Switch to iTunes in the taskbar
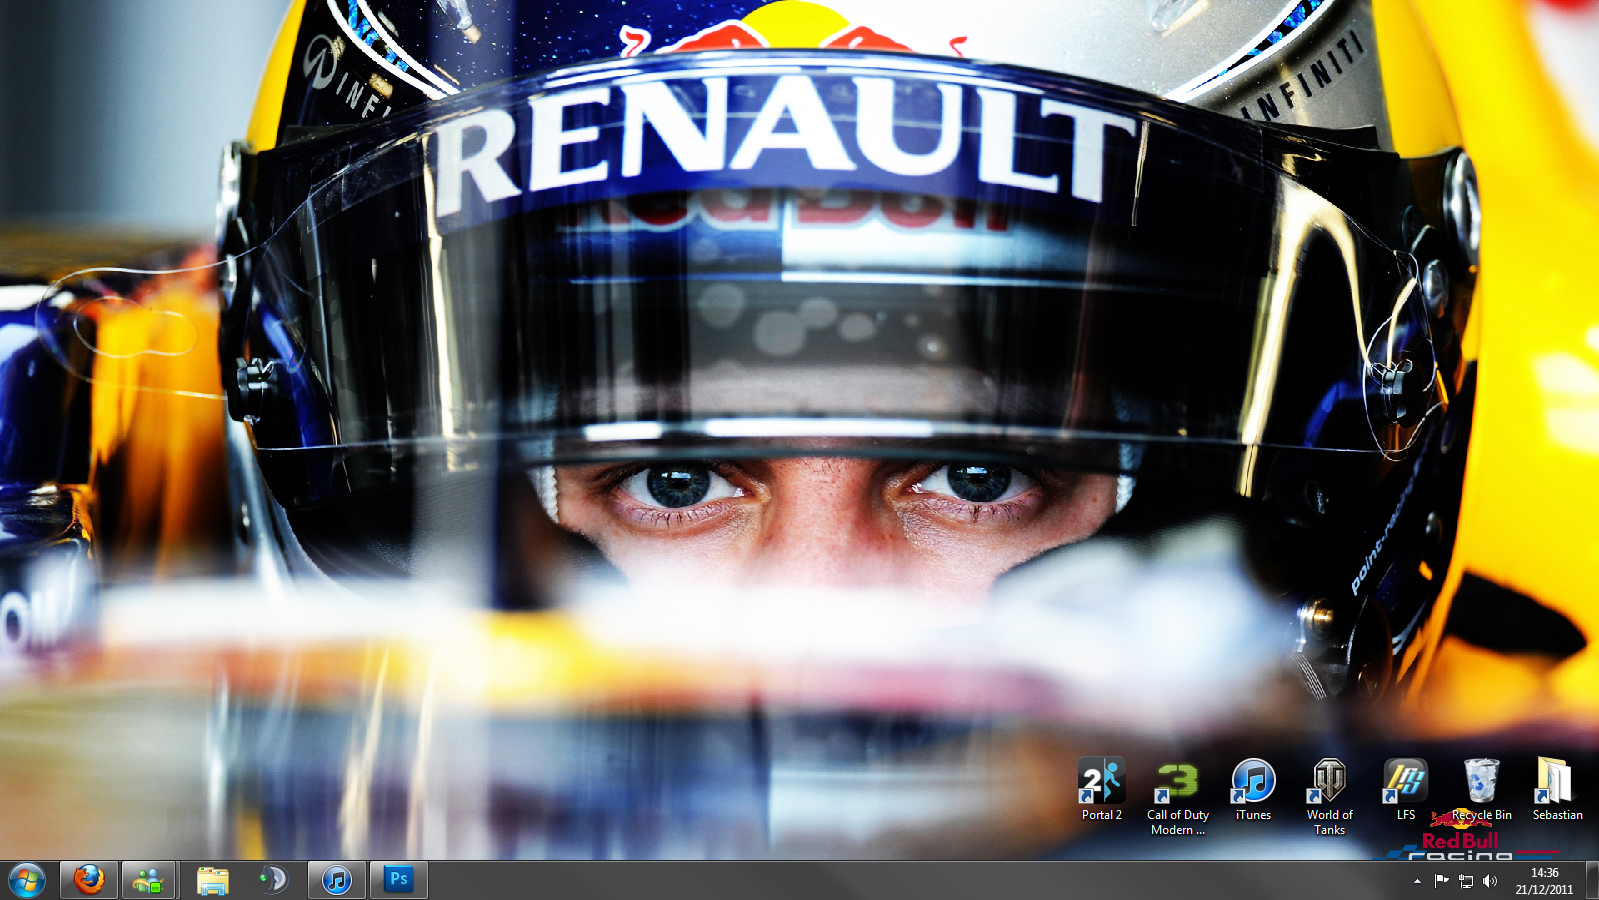1599x900 pixels. pyautogui.click(x=336, y=880)
